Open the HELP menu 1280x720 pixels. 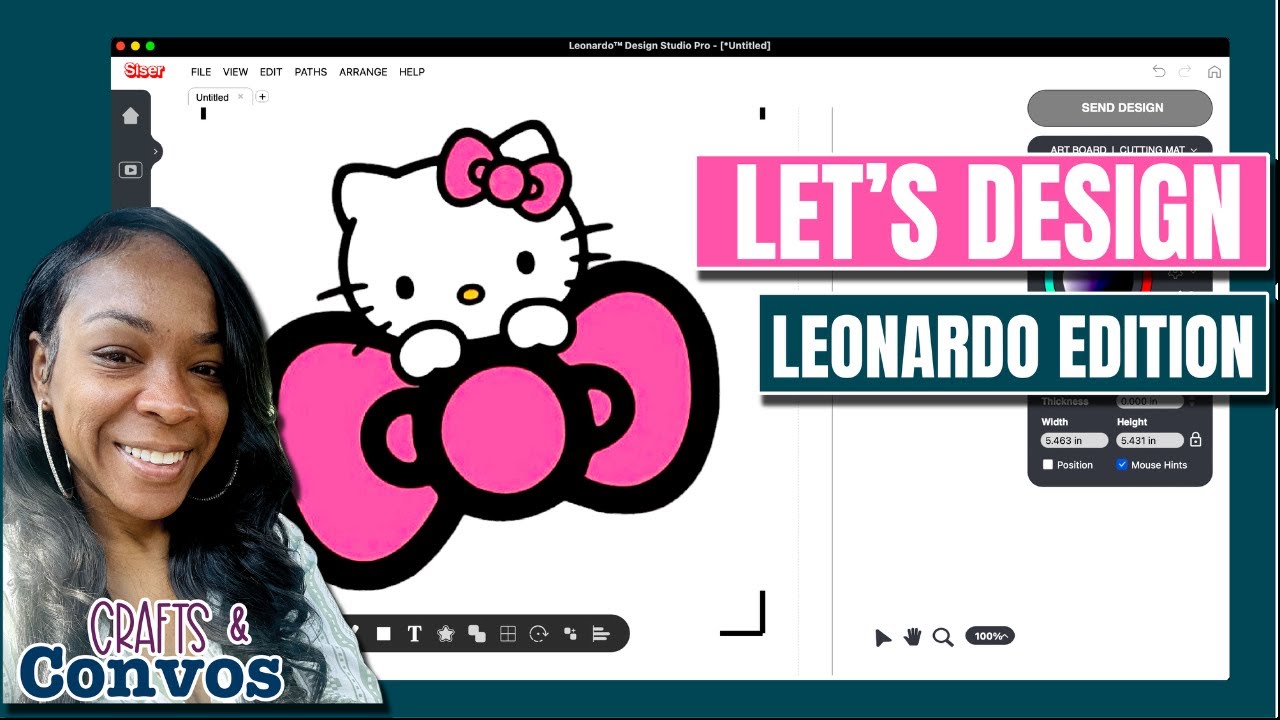pyautogui.click(x=412, y=72)
